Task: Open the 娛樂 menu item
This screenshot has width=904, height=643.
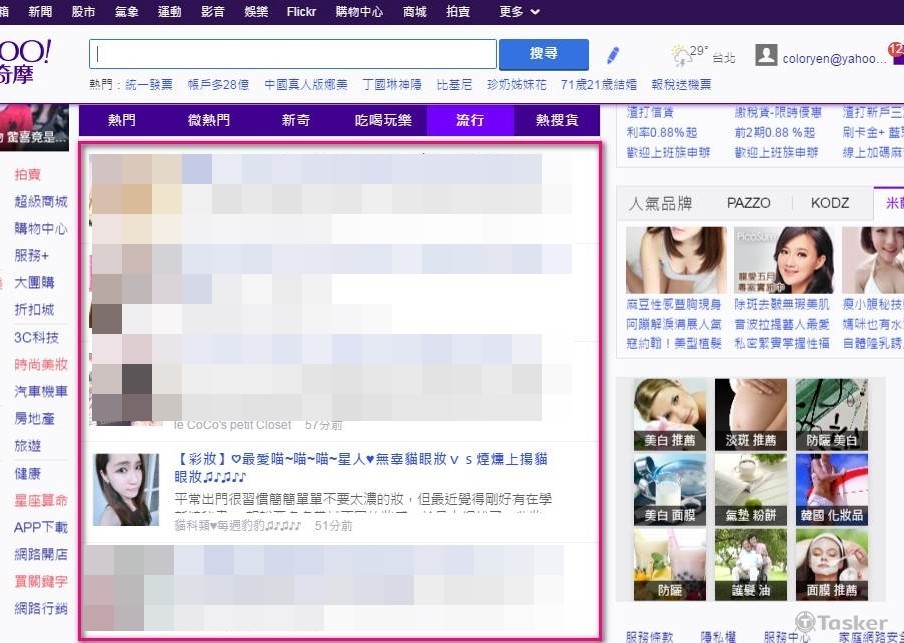Action: [x=256, y=12]
